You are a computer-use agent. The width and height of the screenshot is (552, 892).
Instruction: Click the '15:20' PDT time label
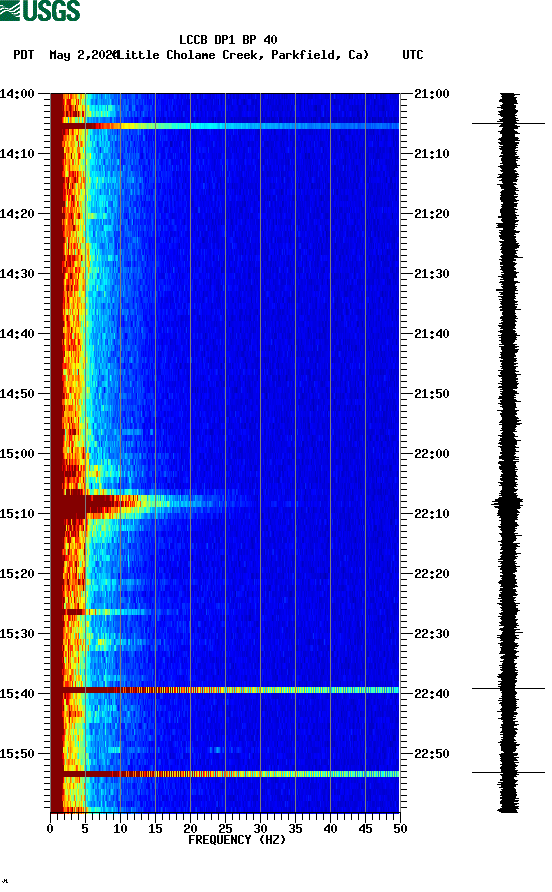pyautogui.click(x=17, y=574)
